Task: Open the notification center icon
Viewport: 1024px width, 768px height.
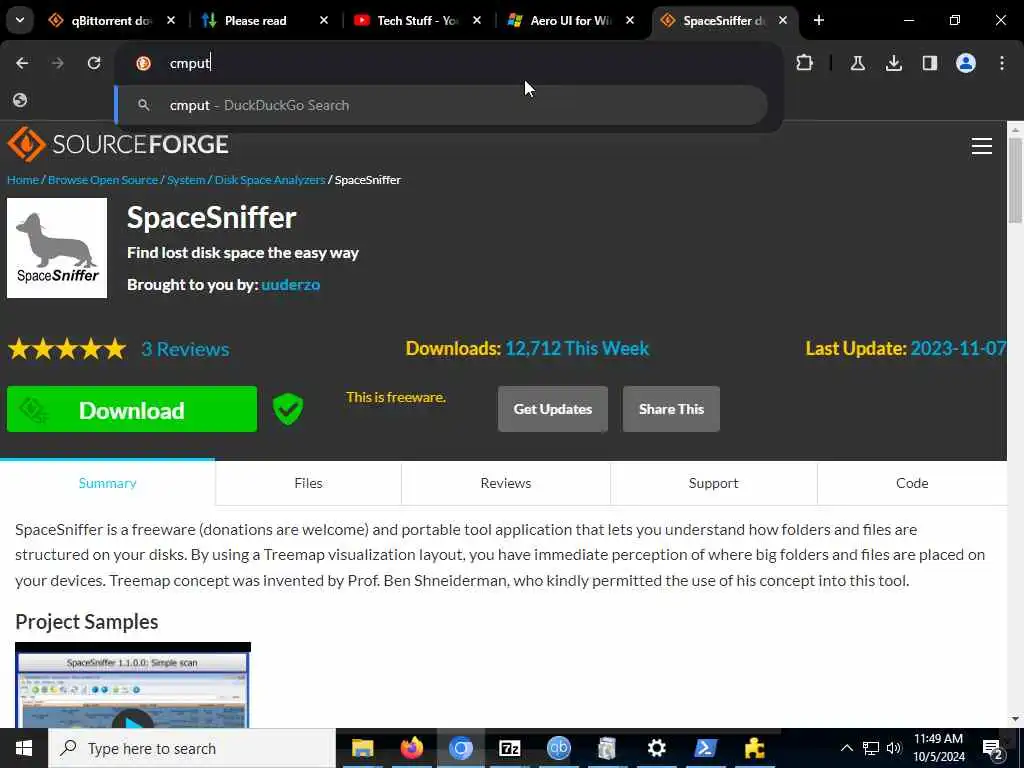Action: 993,749
